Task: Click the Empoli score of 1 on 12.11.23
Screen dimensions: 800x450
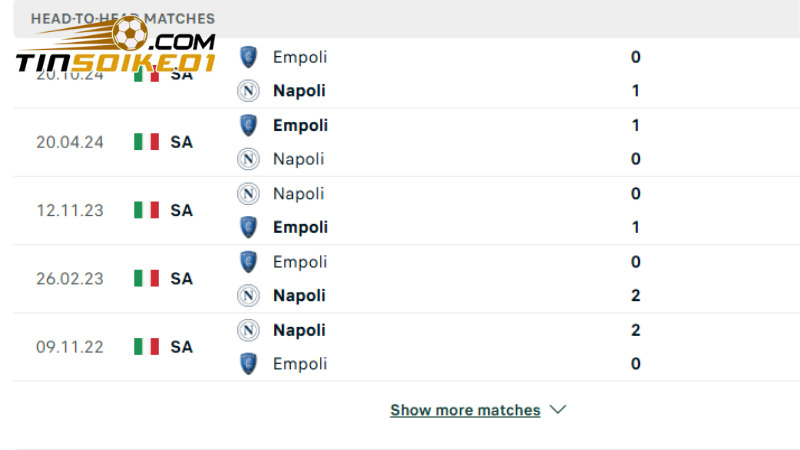Action: coord(636,227)
